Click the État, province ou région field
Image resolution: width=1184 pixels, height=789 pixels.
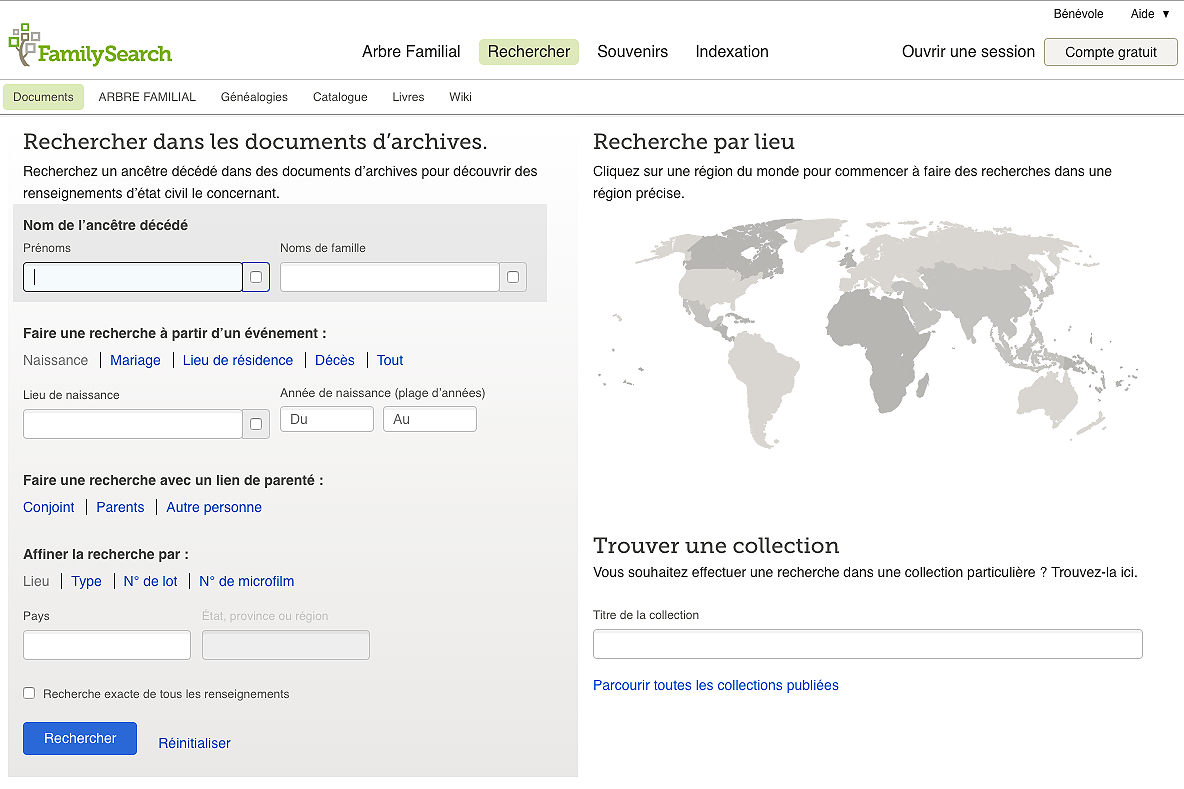[x=285, y=646]
